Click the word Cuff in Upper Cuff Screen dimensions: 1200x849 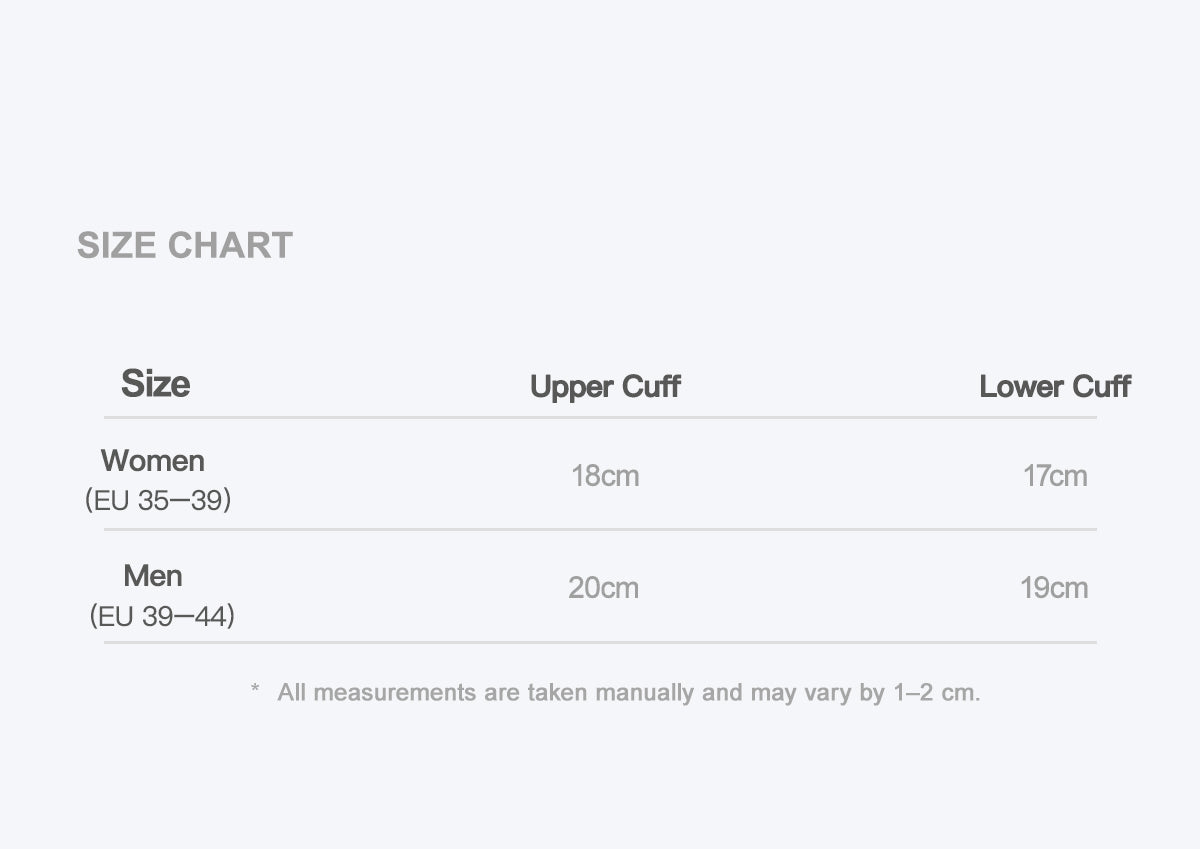click(651, 386)
